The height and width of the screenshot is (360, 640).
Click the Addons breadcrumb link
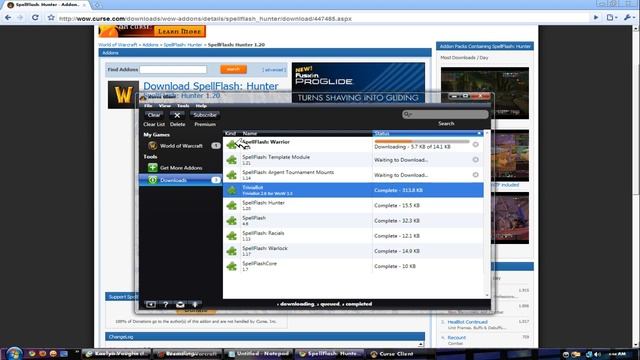[150, 45]
